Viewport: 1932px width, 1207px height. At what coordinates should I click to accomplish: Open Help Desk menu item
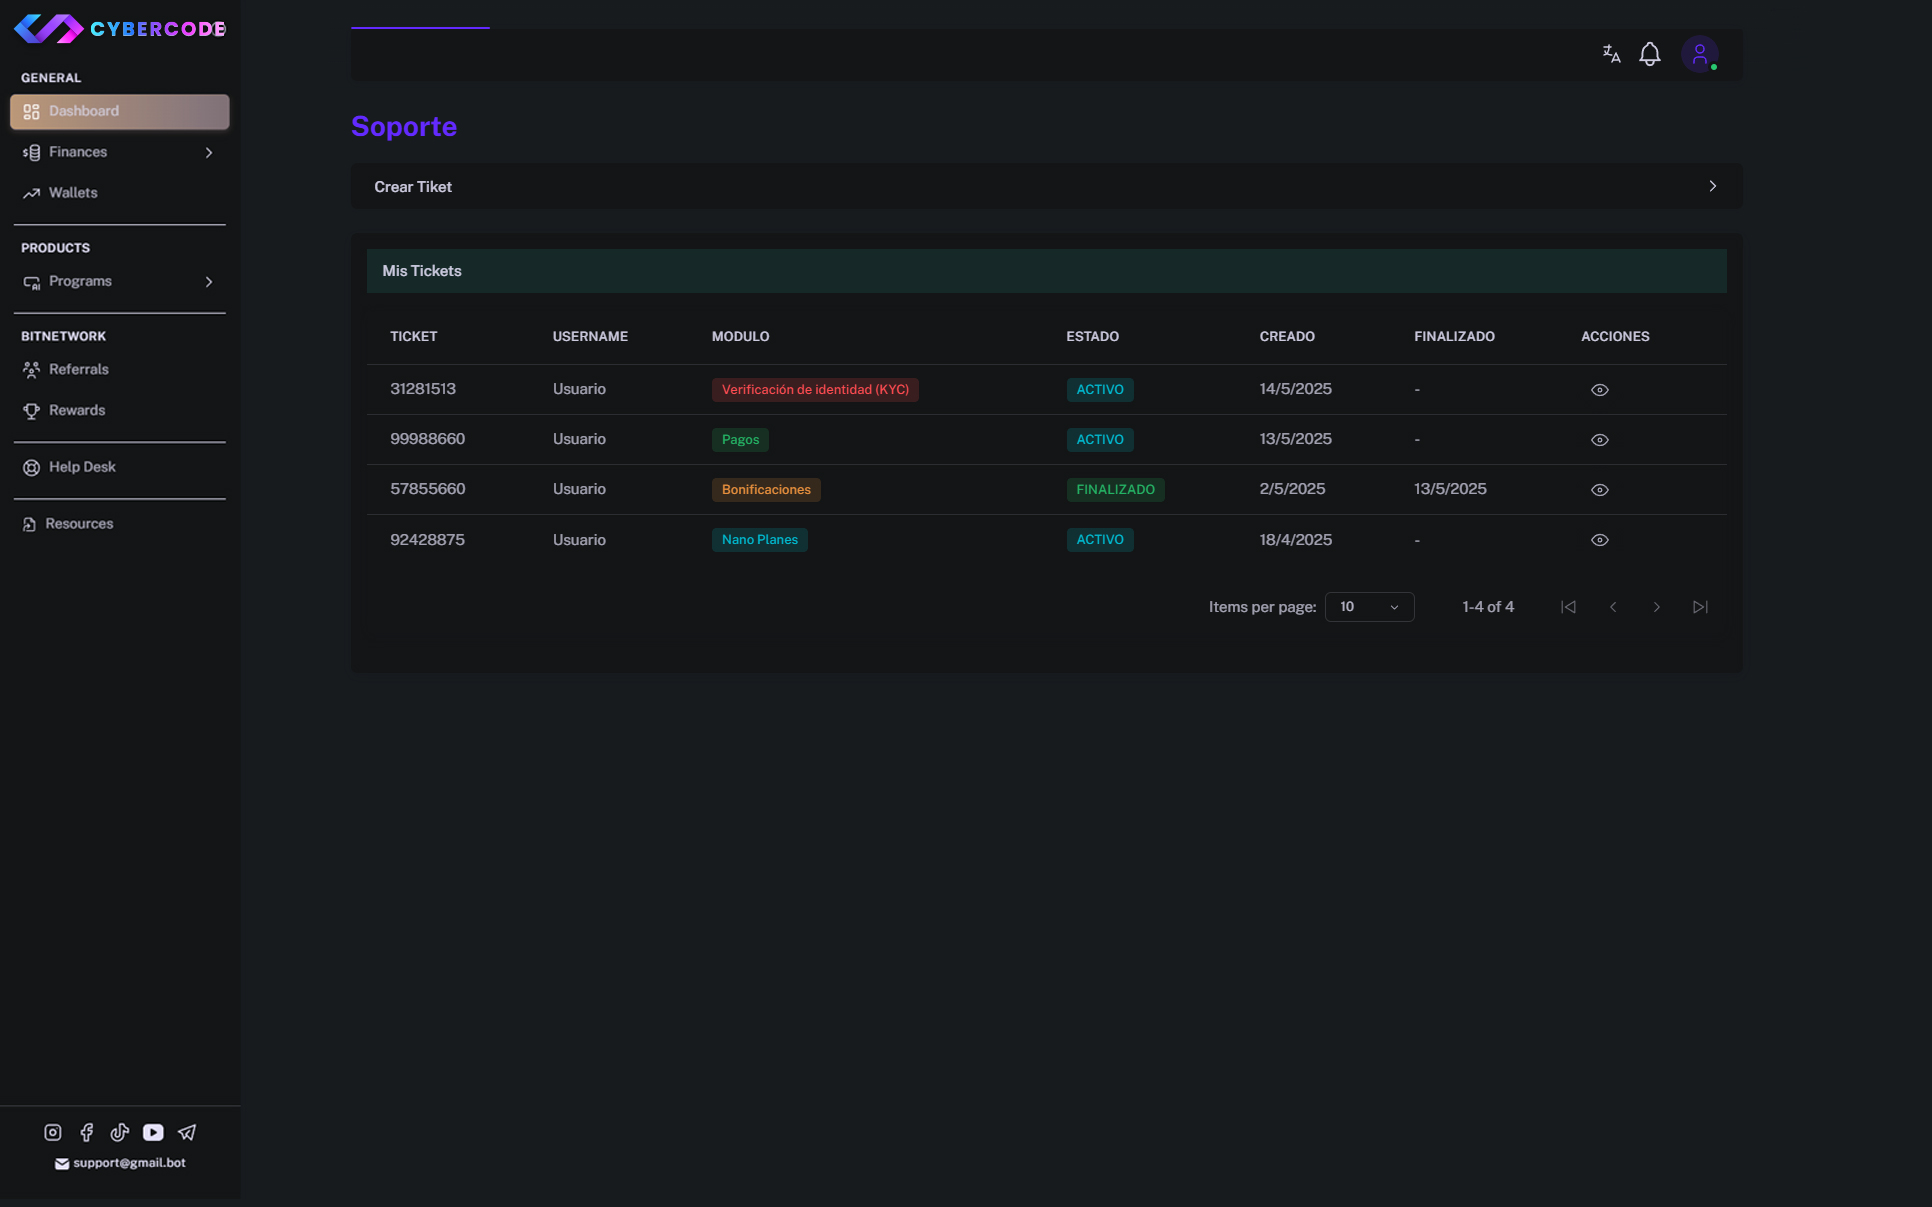(82, 467)
